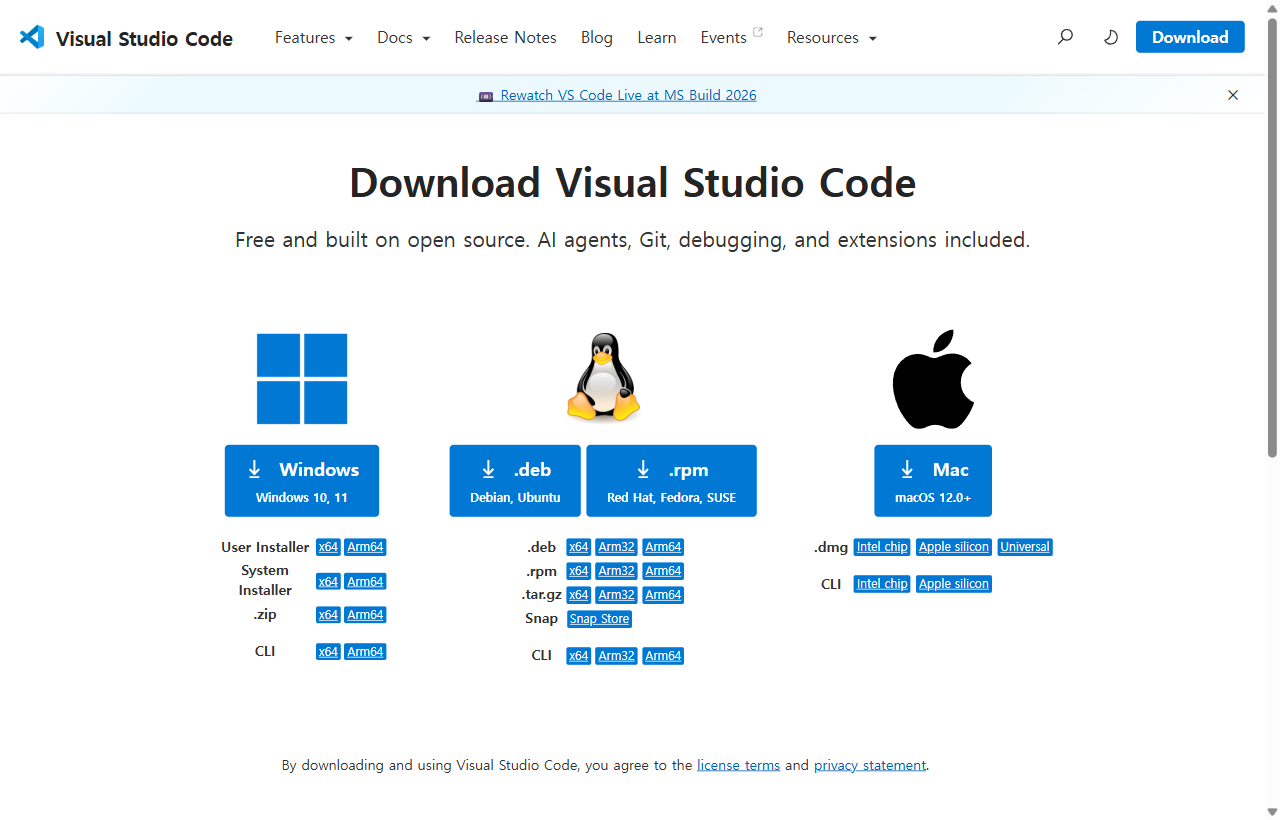Click the scrollbar up arrow
1280x820 pixels.
pos(1272,9)
